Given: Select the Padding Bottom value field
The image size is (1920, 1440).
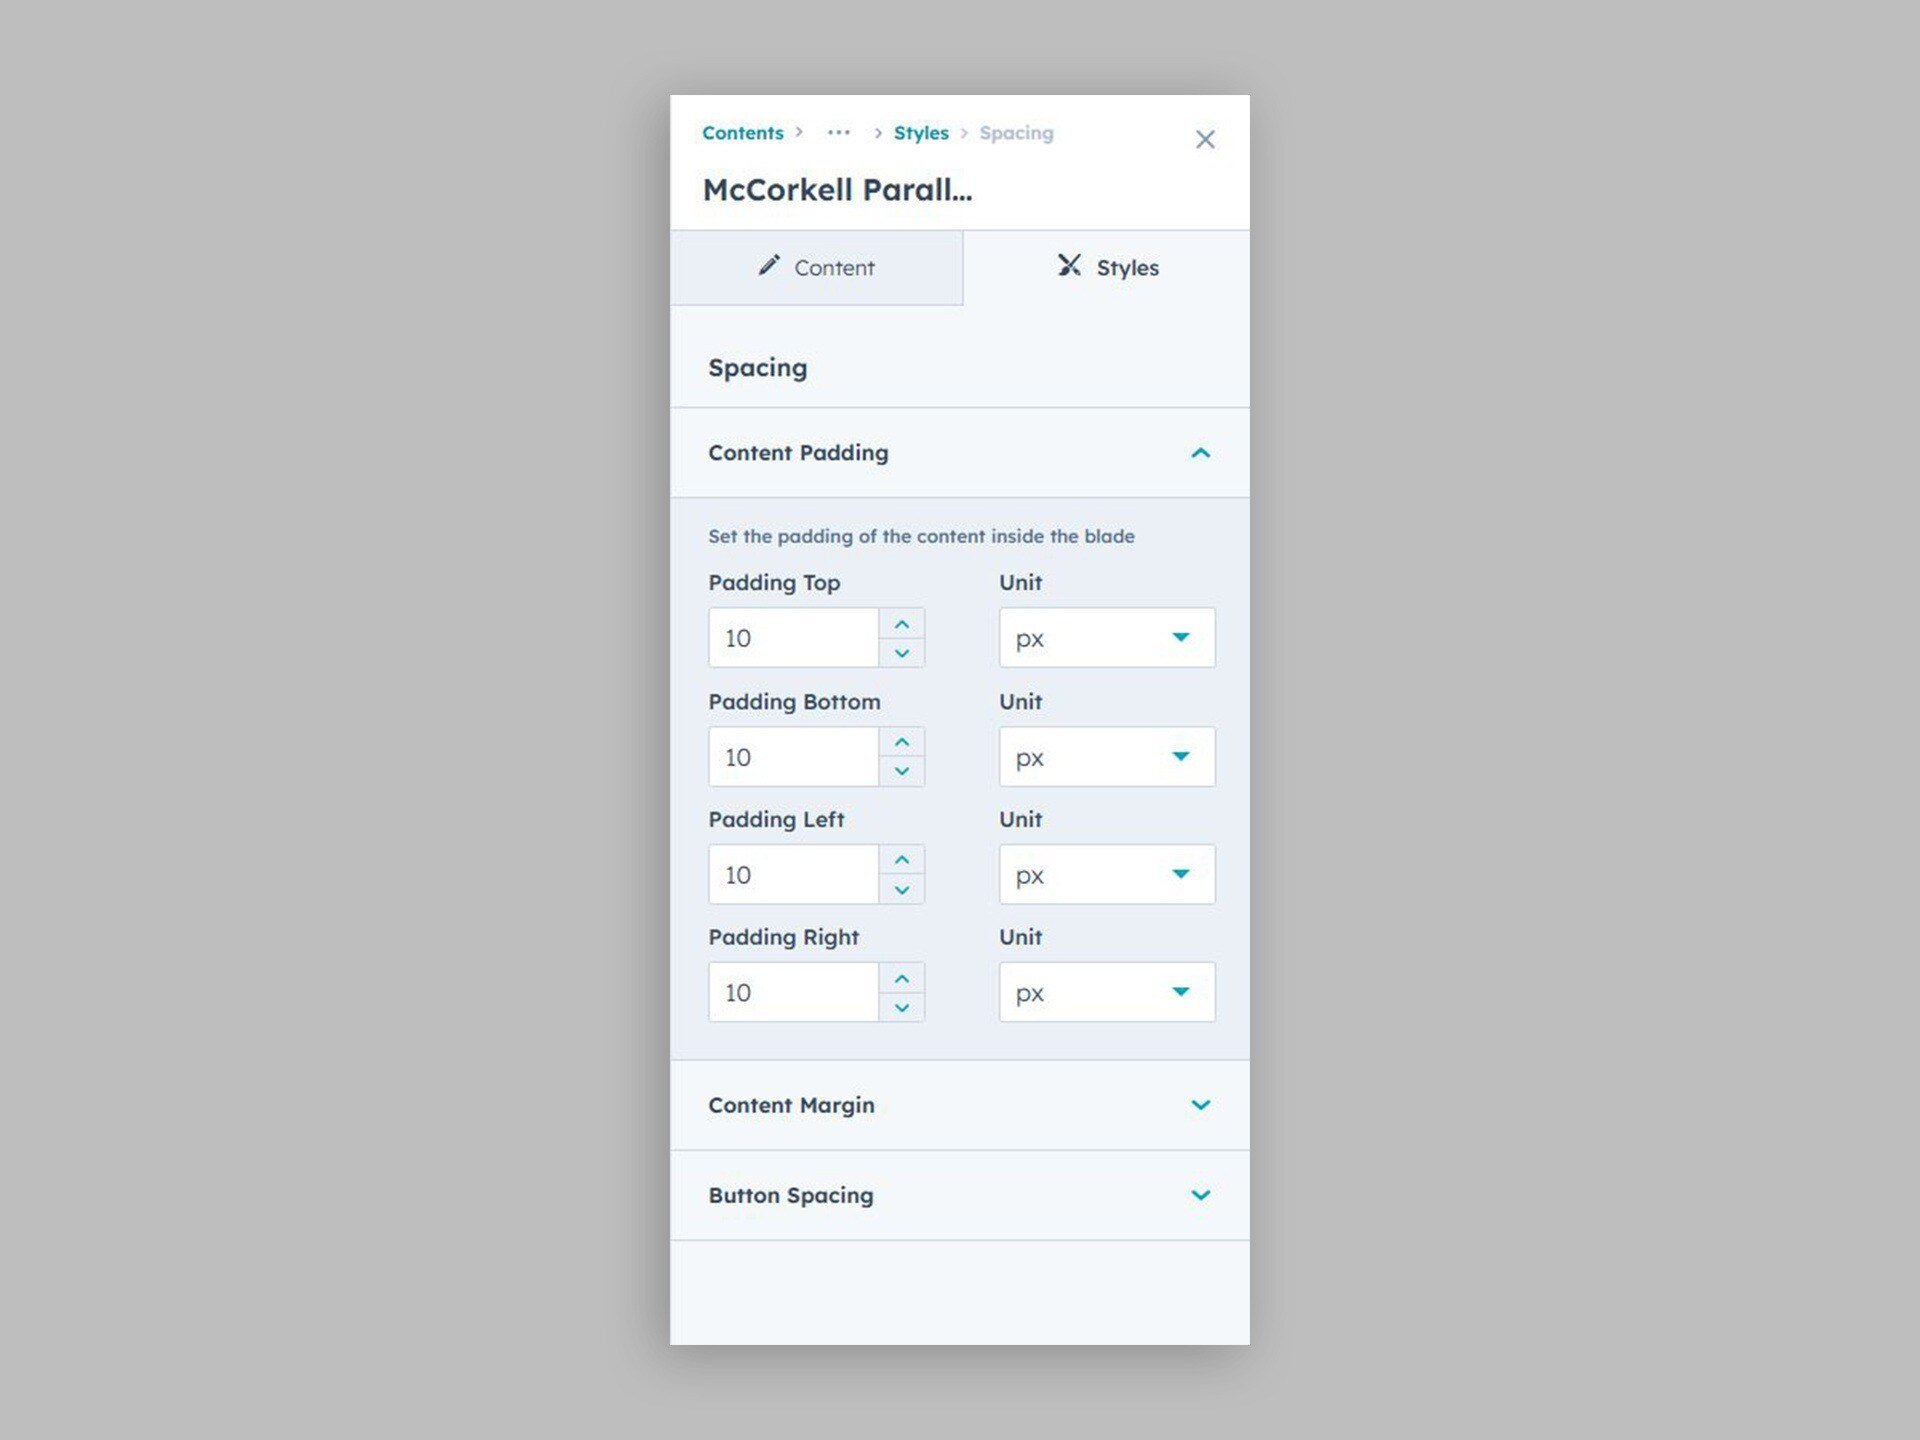Looking at the screenshot, I should coord(793,756).
